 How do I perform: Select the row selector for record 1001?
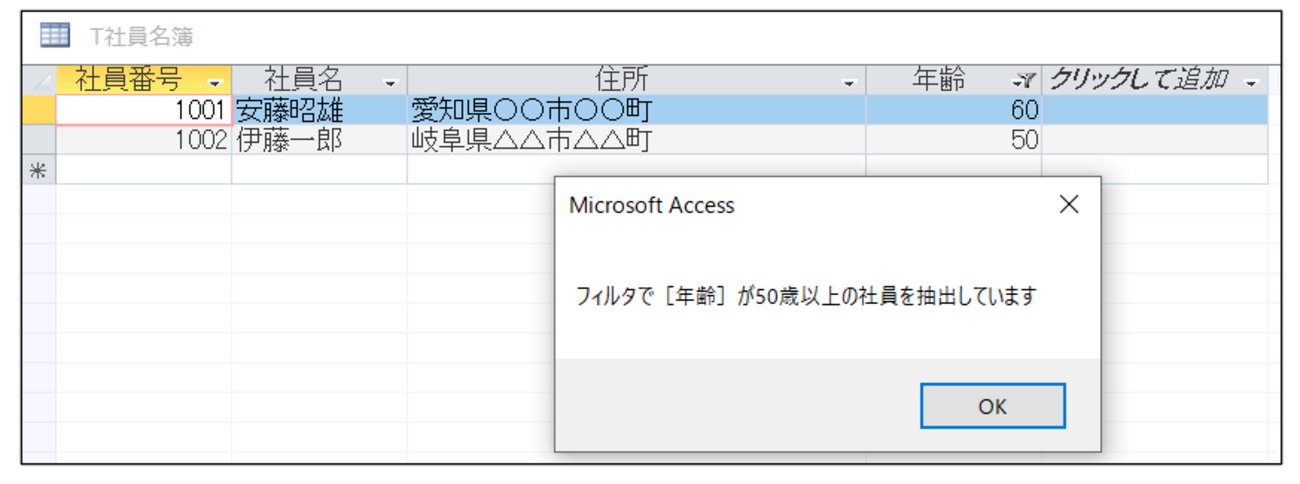click(x=39, y=110)
